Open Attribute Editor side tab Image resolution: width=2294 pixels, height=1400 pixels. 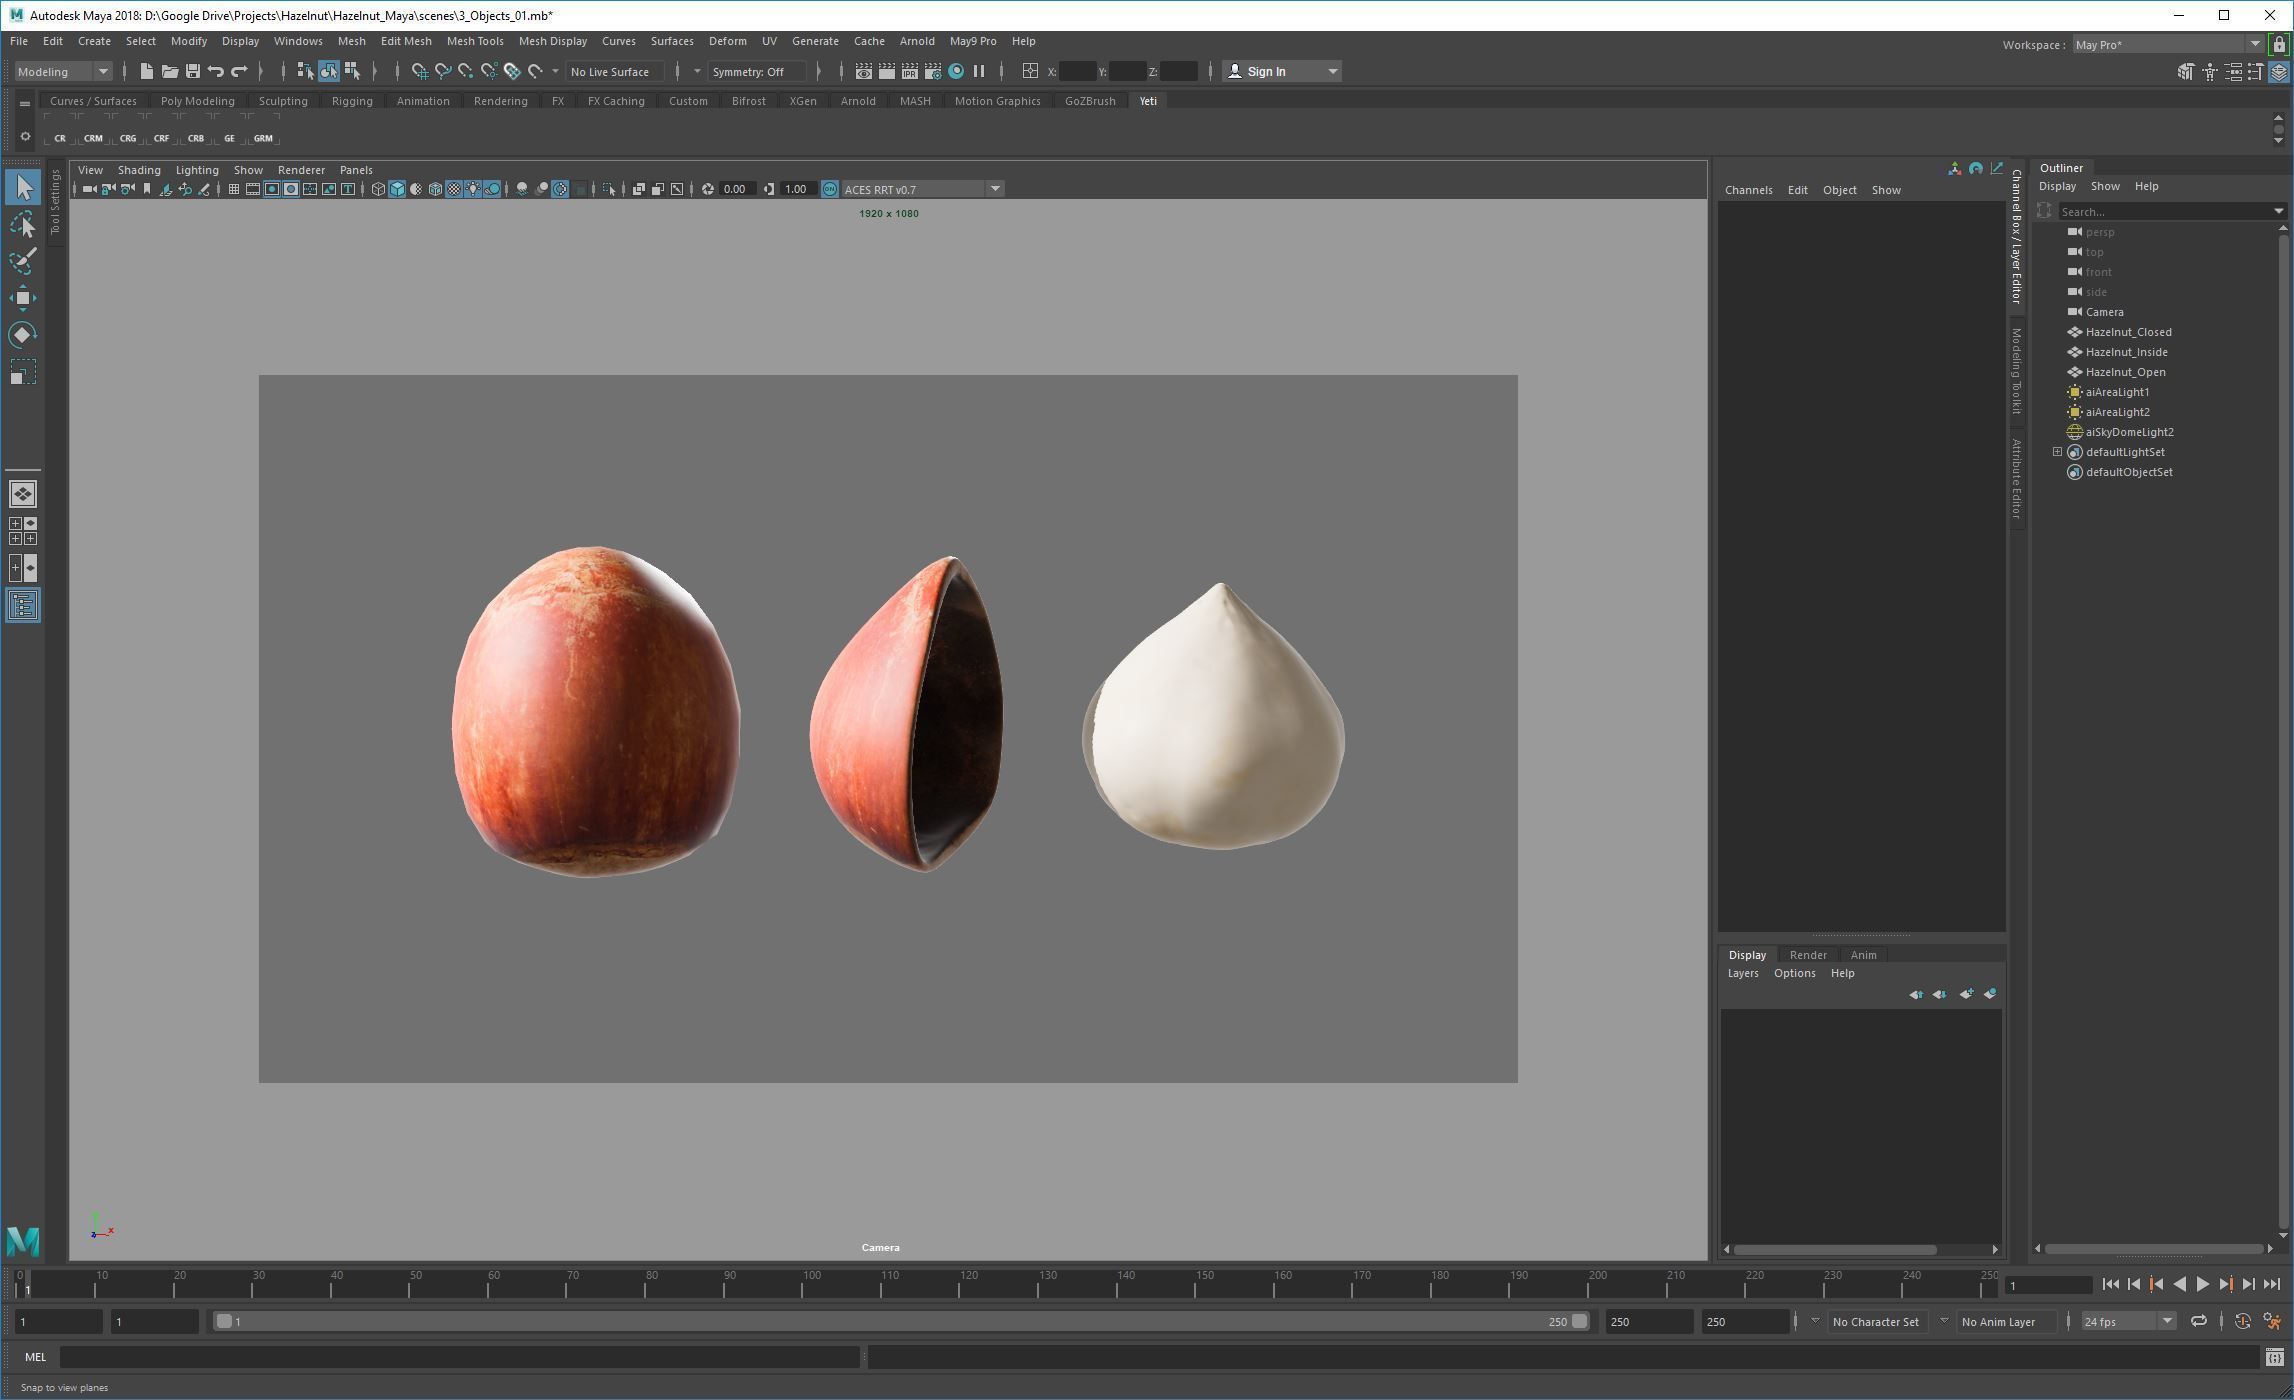[x=2017, y=480]
